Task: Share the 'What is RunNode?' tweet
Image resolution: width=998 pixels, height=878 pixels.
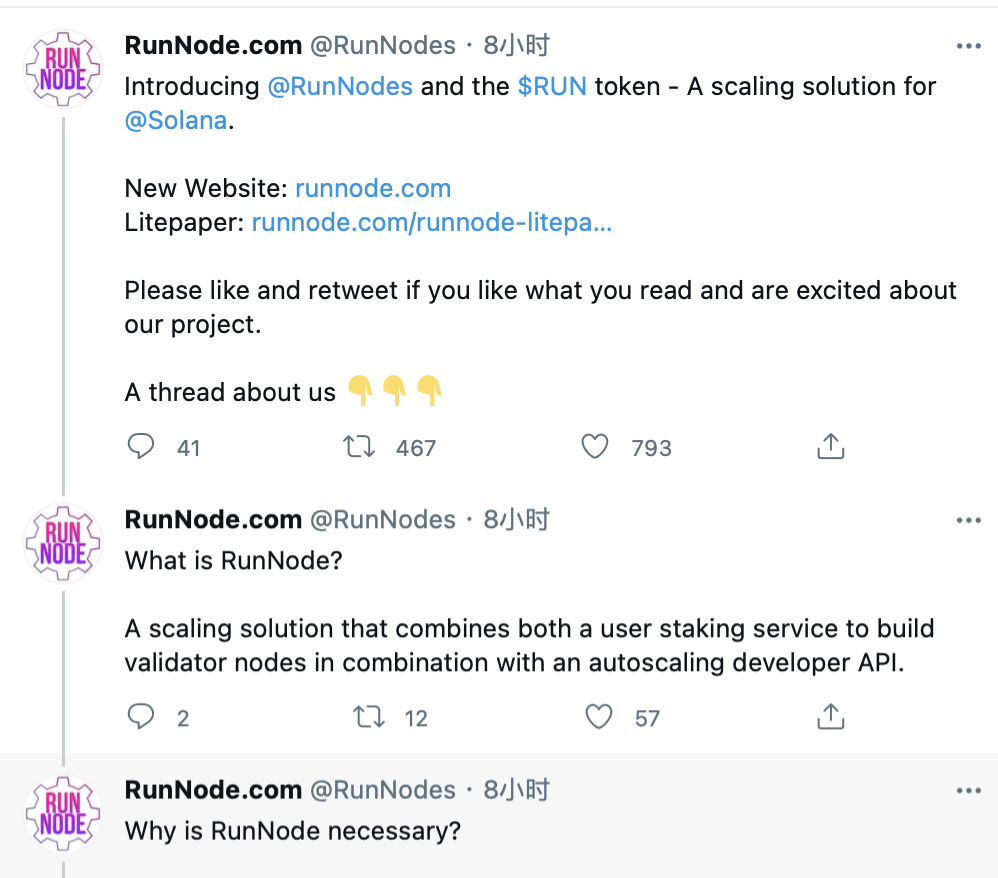Action: [x=831, y=716]
